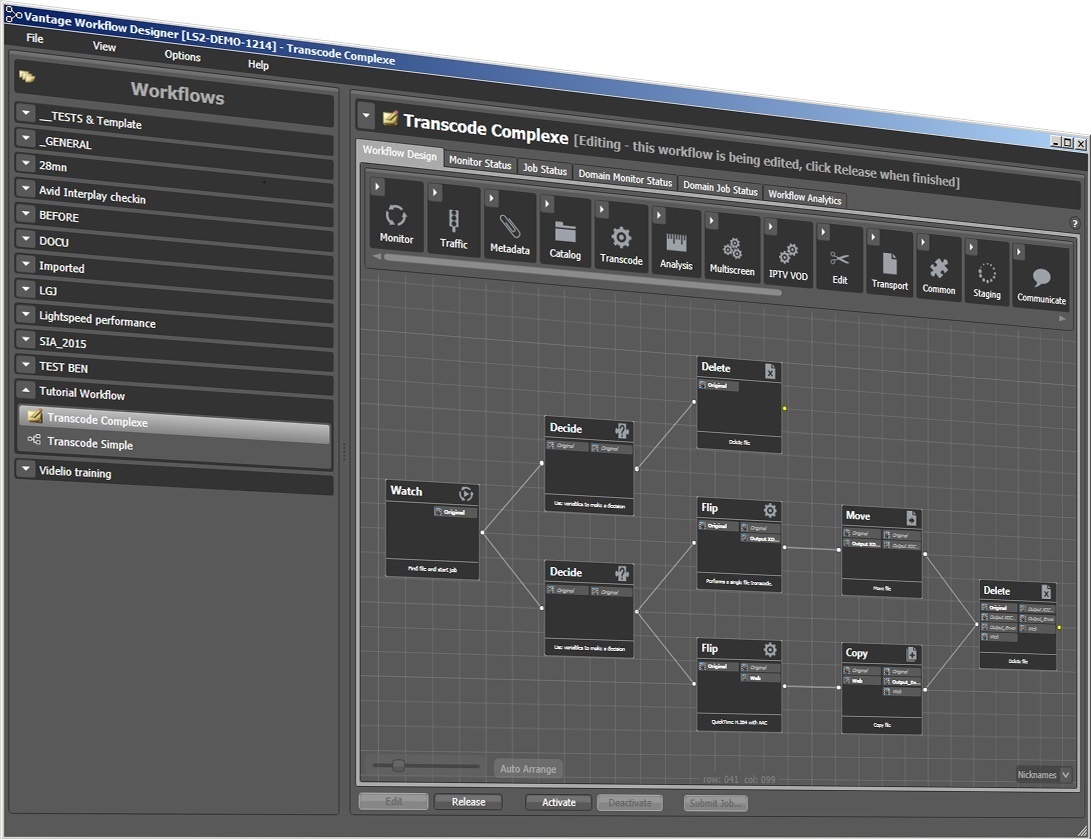
Task: Open the File menu
Action: [x=35, y=38]
